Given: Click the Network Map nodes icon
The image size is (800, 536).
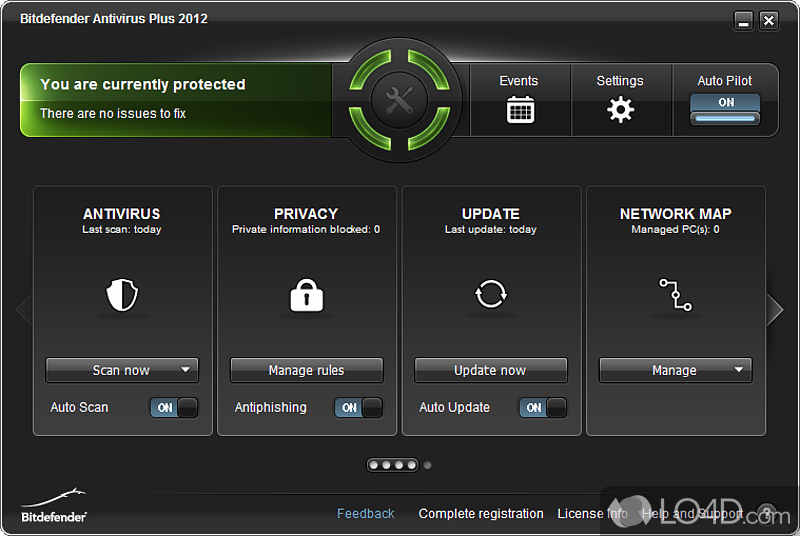Looking at the screenshot, I should point(676,294).
